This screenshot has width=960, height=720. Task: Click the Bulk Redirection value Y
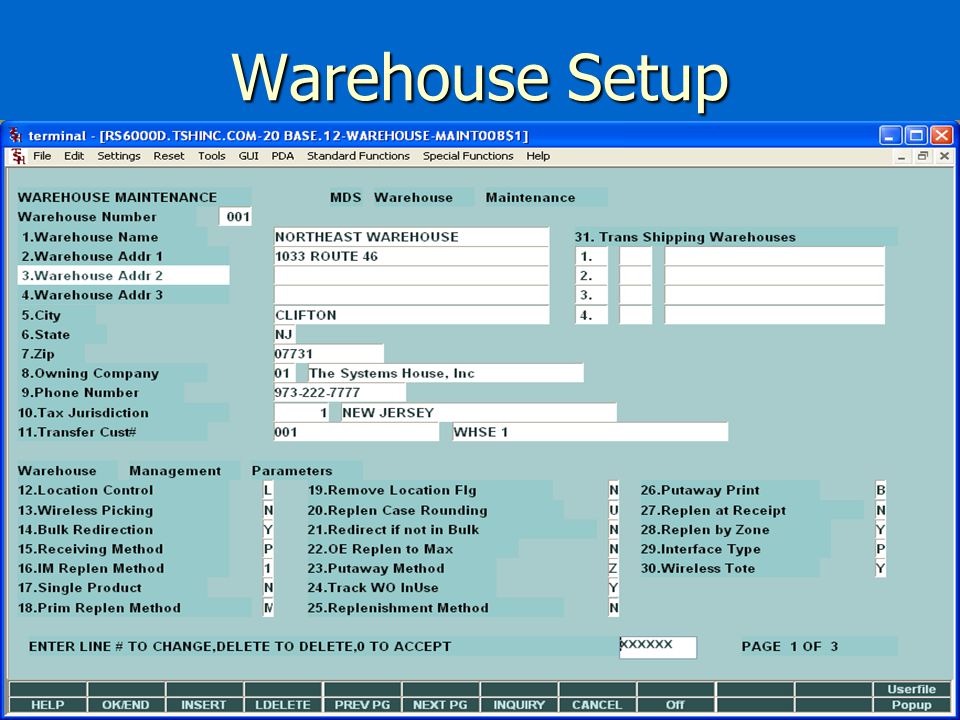[x=268, y=530]
